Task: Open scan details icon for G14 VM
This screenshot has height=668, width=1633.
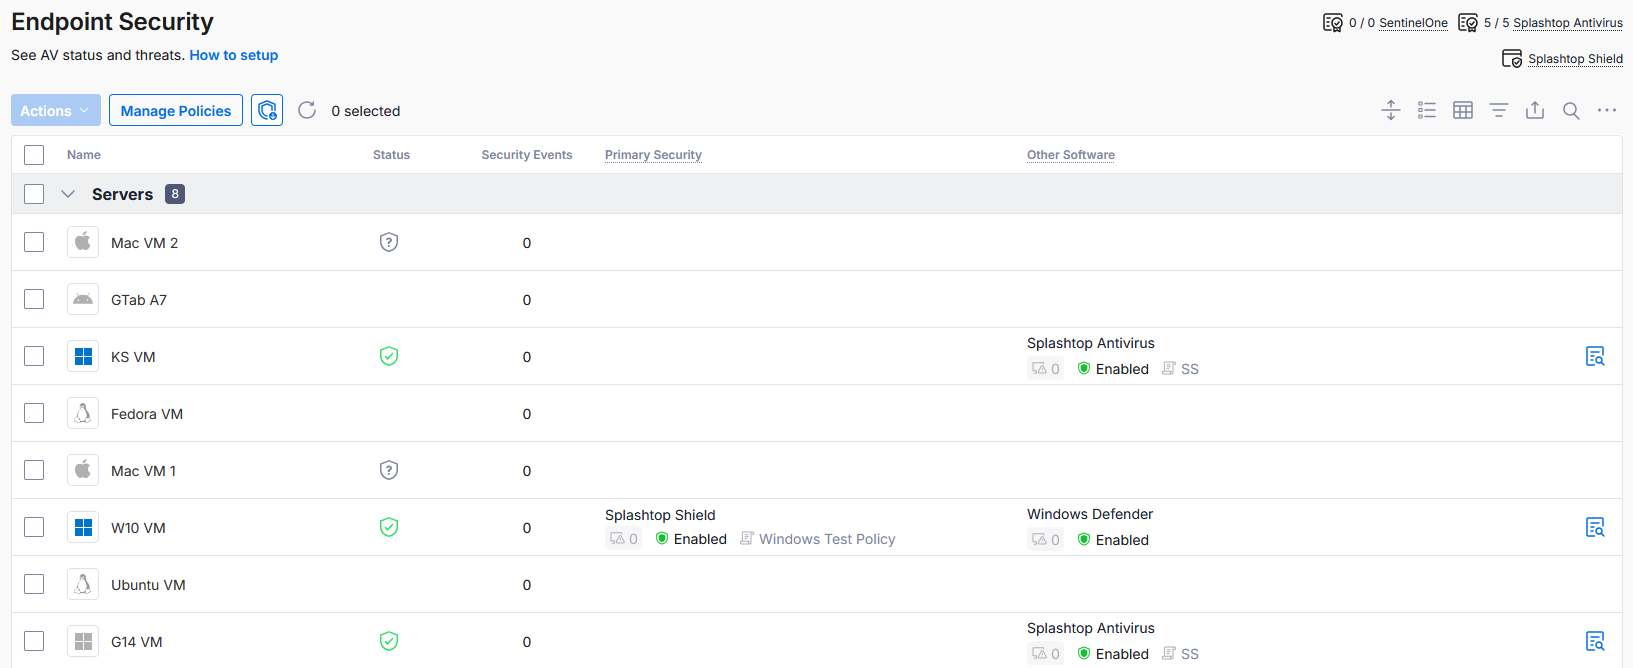Action: point(1595,641)
